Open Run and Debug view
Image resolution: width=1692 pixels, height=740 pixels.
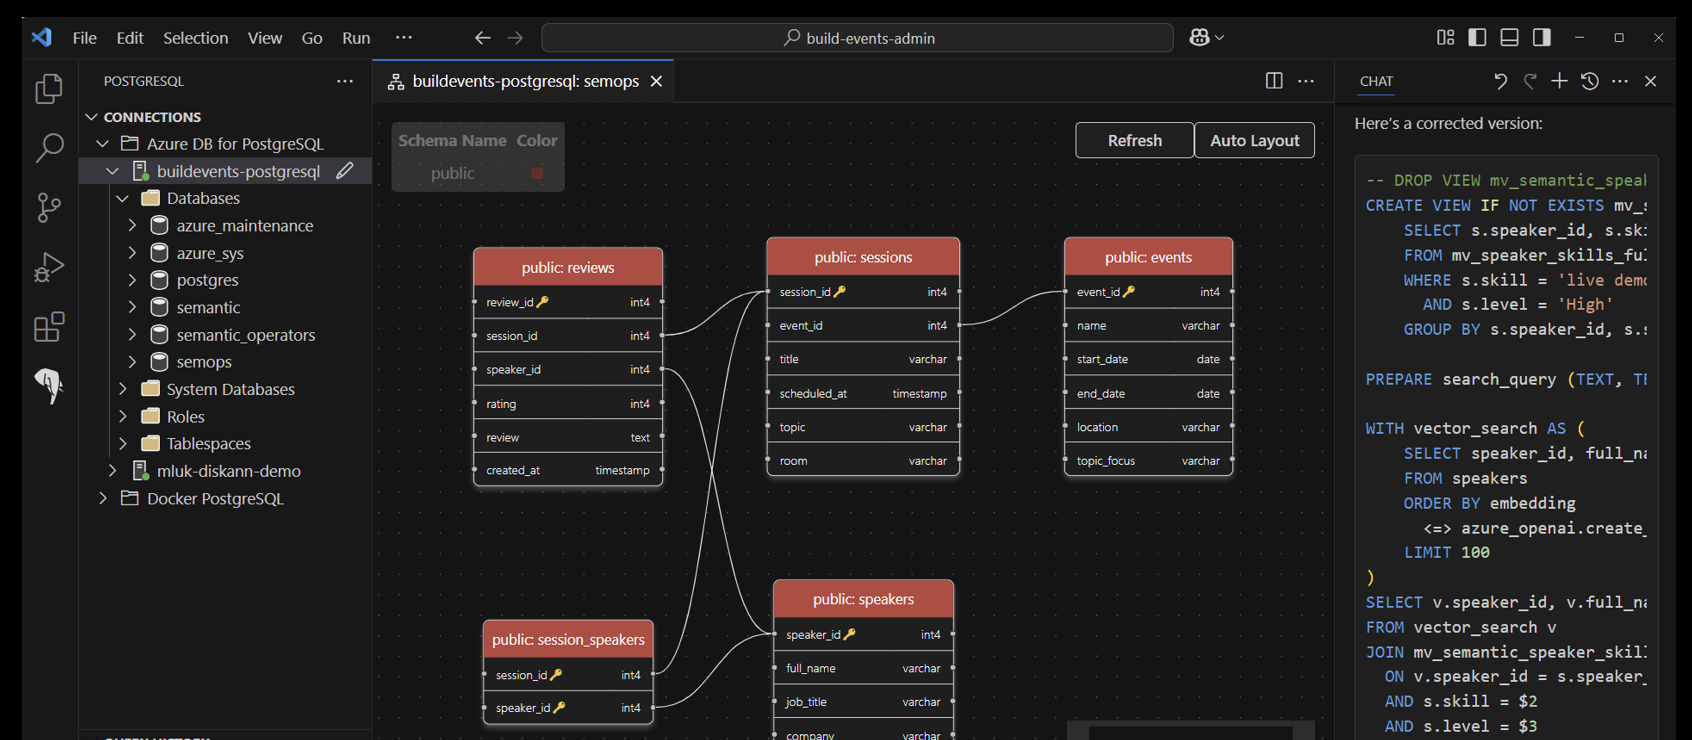[49, 267]
